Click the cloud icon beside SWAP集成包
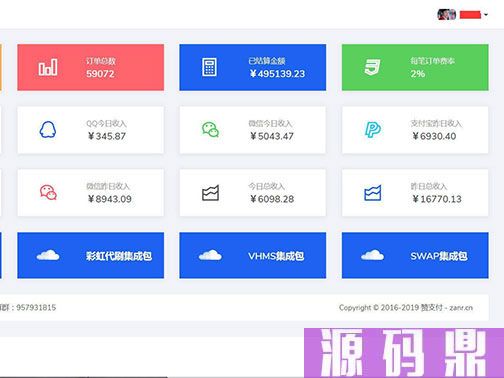 coord(372,255)
